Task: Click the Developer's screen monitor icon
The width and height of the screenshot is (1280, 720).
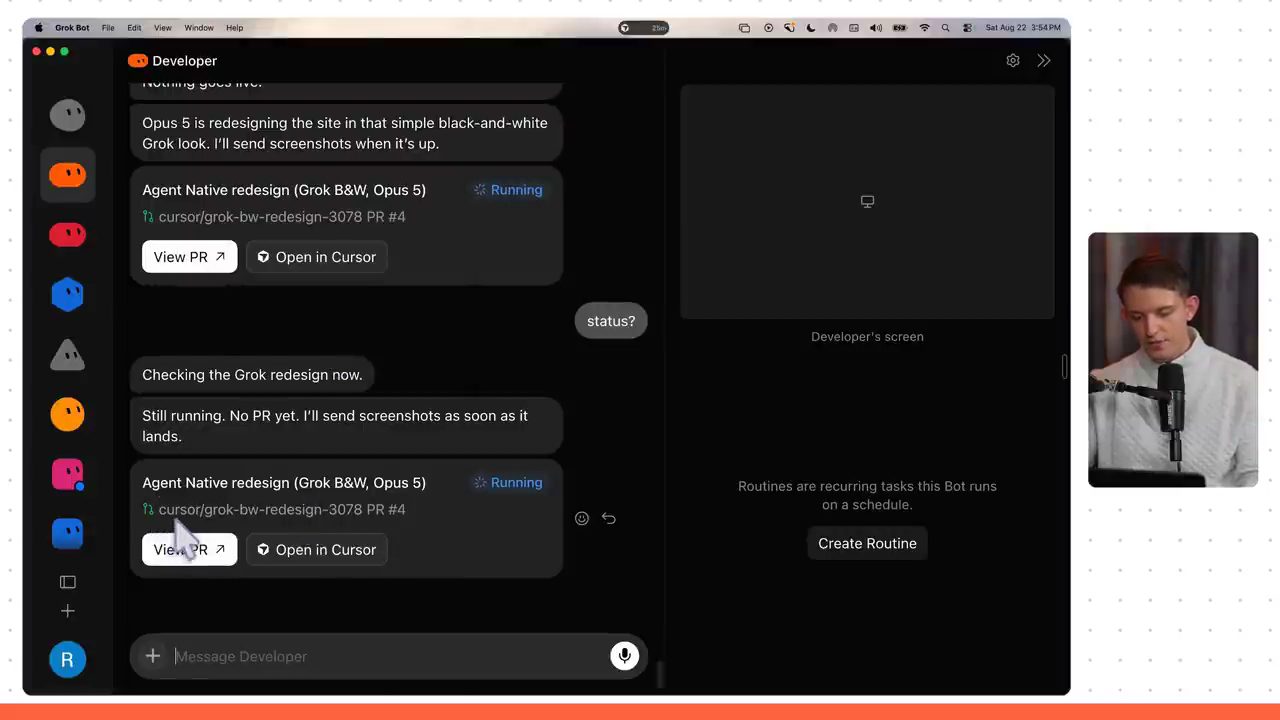Action: click(867, 202)
